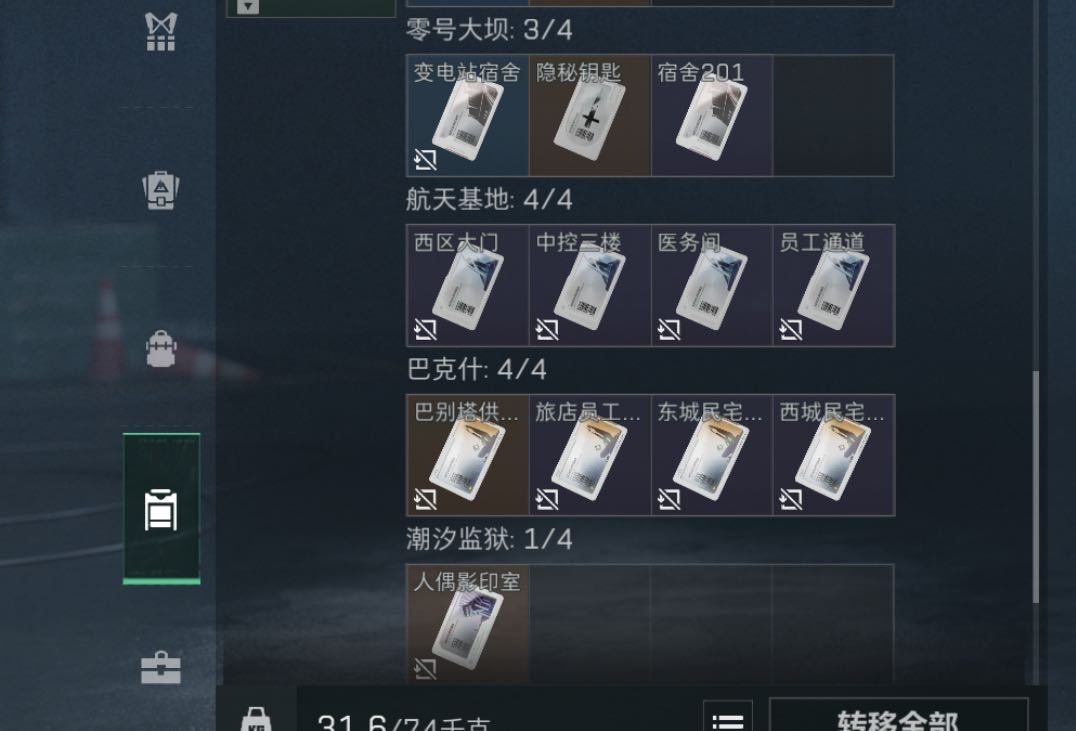Click the weight bag icon at bottom
Image resolution: width=1076 pixels, height=731 pixels.
[x=256, y=719]
